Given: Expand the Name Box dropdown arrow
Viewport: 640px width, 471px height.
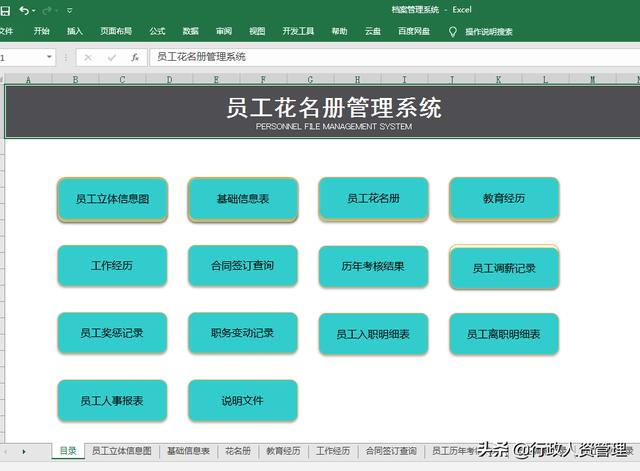Looking at the screenshot, I should pyautogui.click(x=49, y=58).
